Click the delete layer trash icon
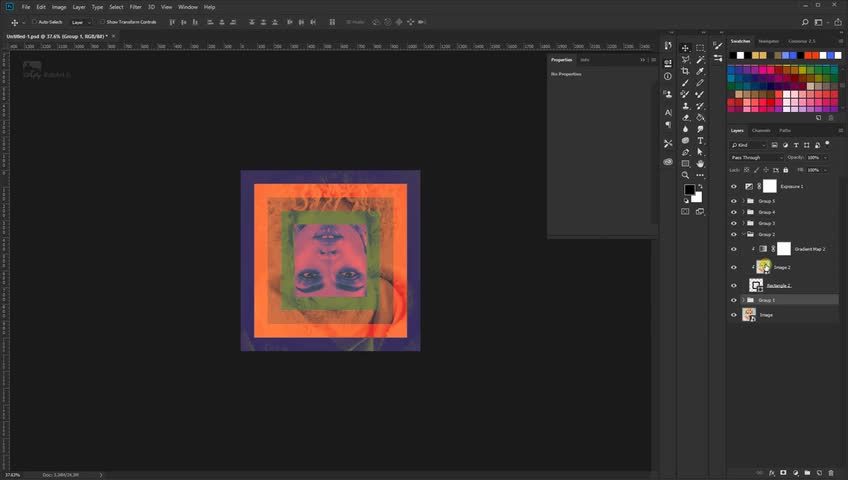Image resolution: width=848 pixels, height=480 pixels. 831,473
